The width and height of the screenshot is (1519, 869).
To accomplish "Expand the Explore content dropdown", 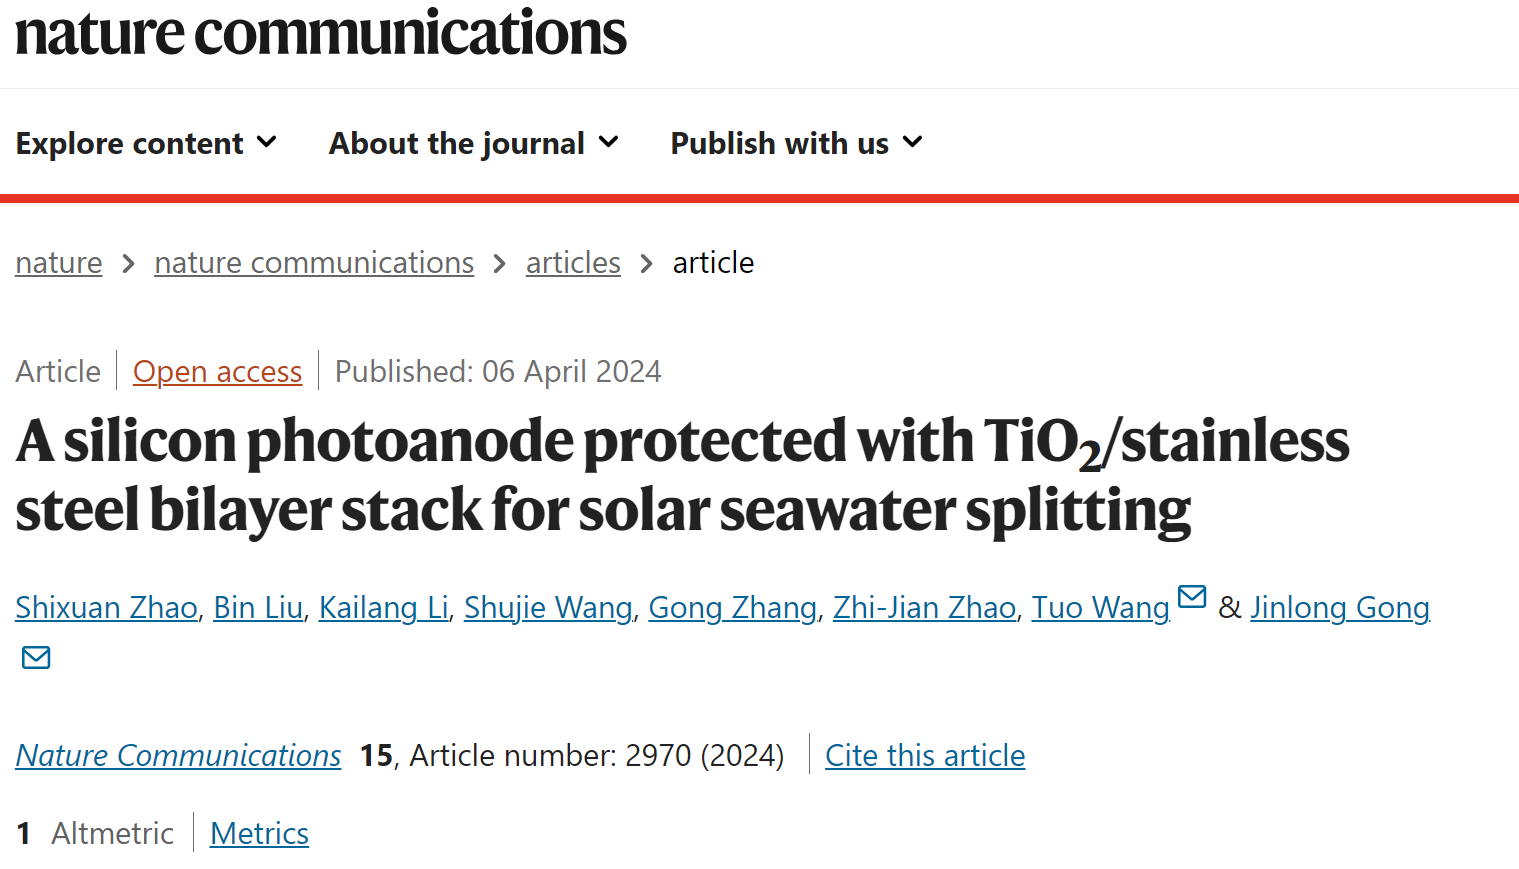I will point(146,143).
